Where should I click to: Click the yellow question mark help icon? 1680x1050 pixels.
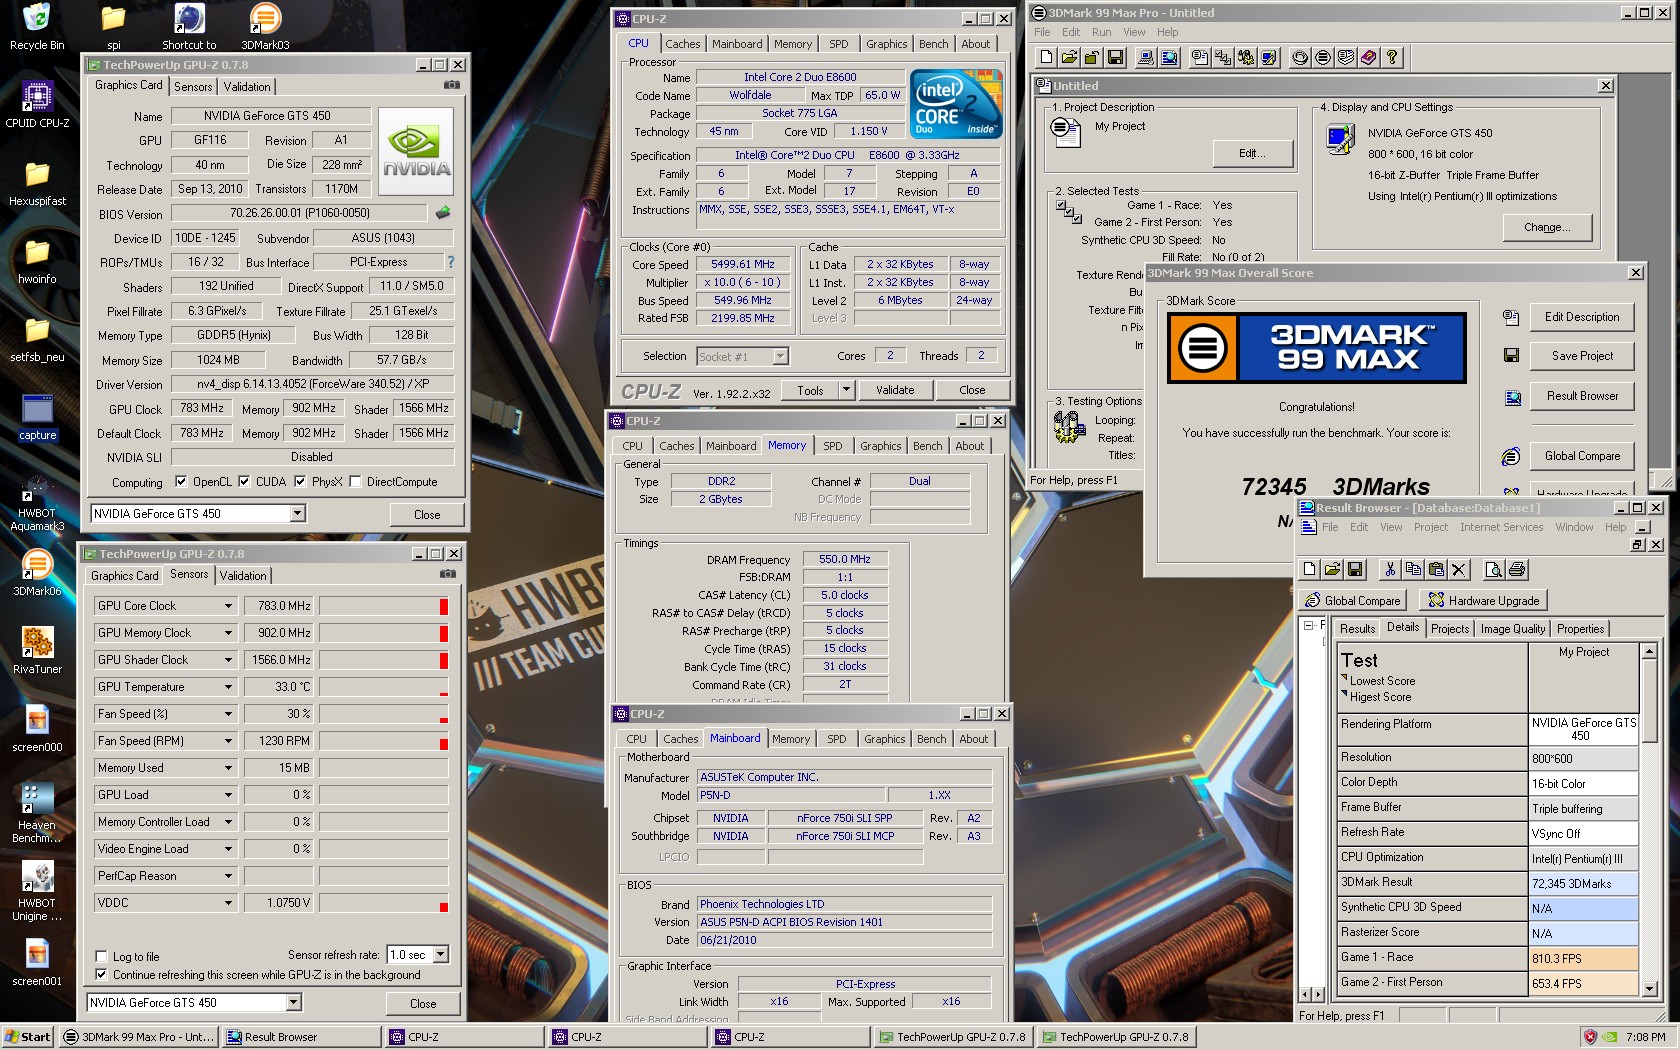click(1391, 57)
